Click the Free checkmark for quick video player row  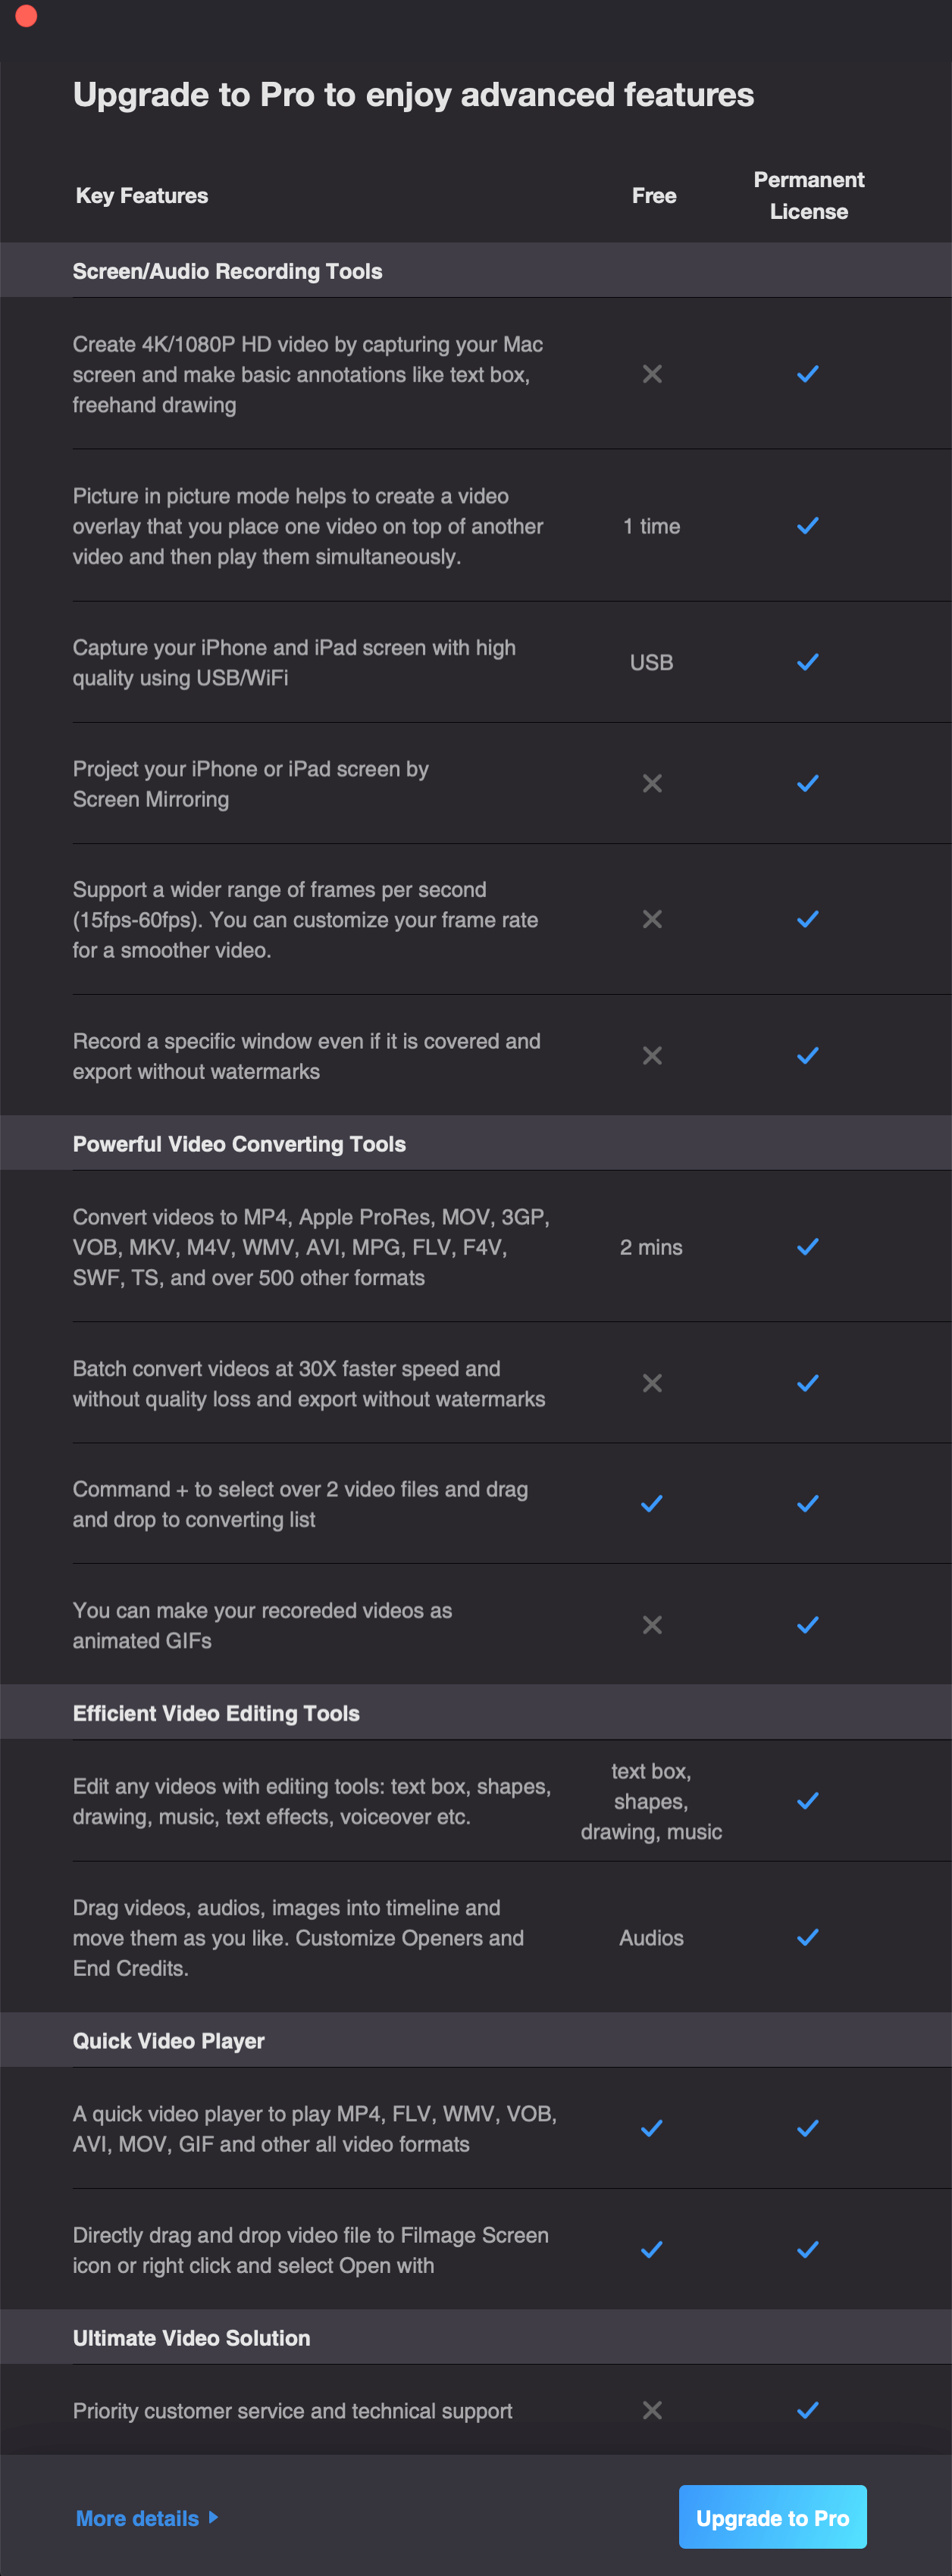(652, 2128)
